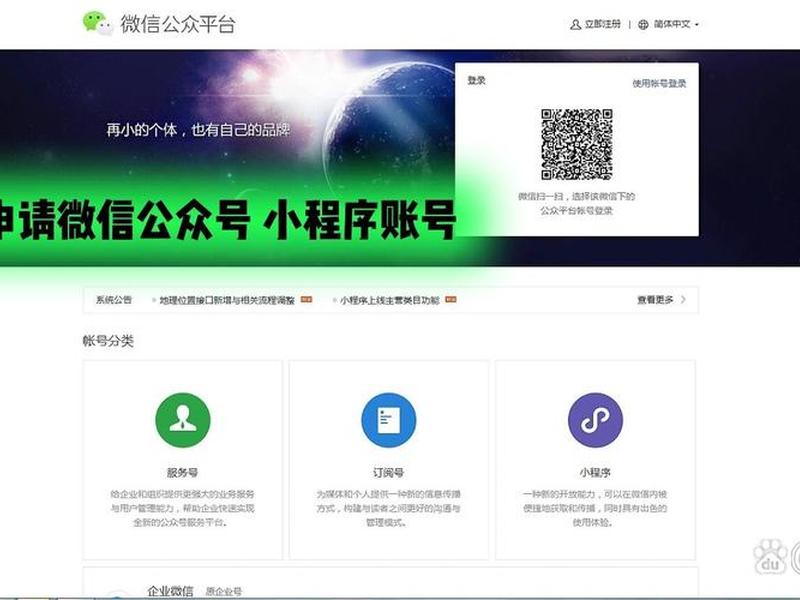Click the 小程序 description paragraph
Image resolution: width=800 pixels, height=600 pixels.
pos(595,508)
